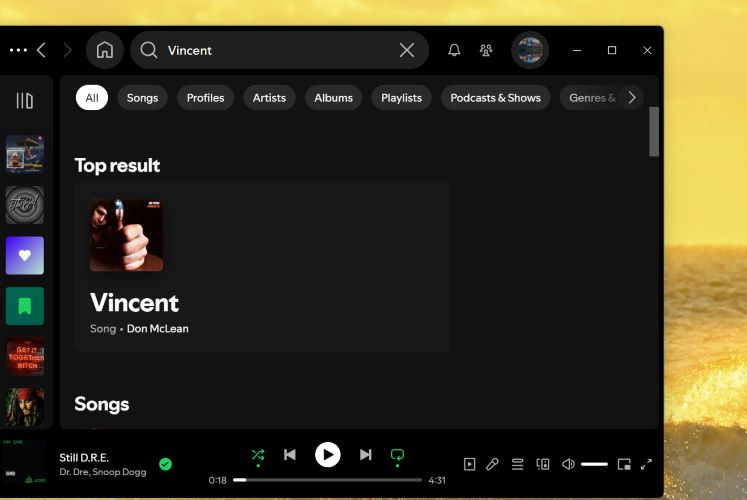747x500 pixels.
Task: Filter results by Albums
Action: 333,98
